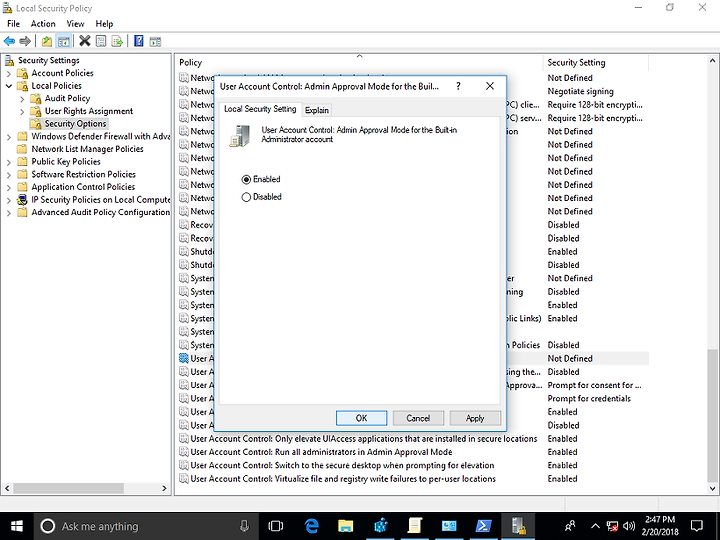
Task: Open the File menu
Action: [x=13, y=23]
